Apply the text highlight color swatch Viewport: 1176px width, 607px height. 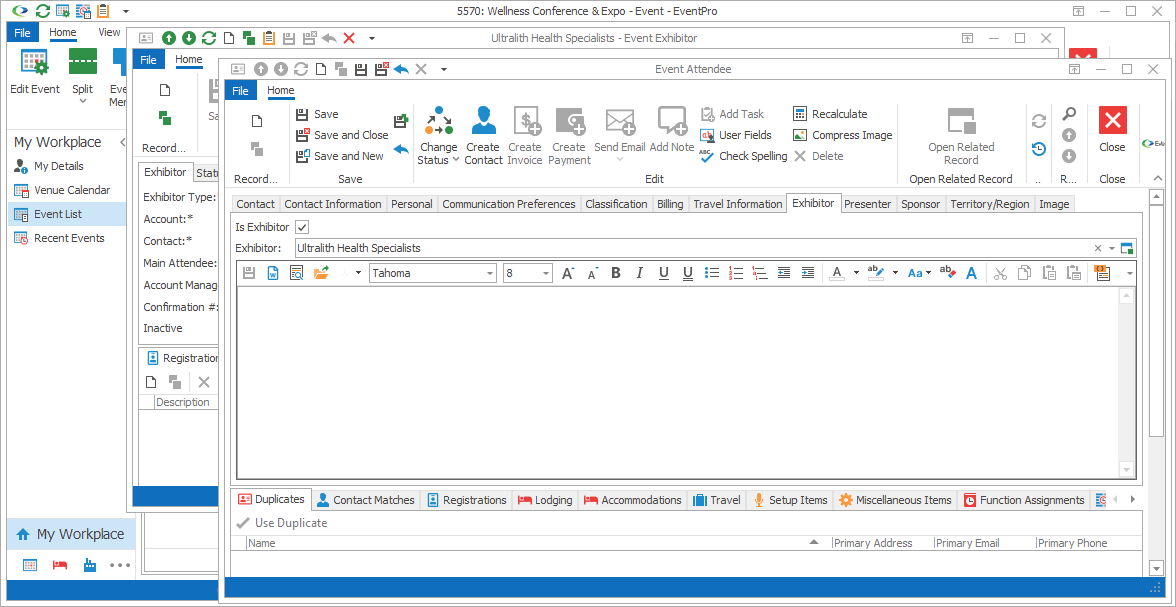[x=875, y=274]
